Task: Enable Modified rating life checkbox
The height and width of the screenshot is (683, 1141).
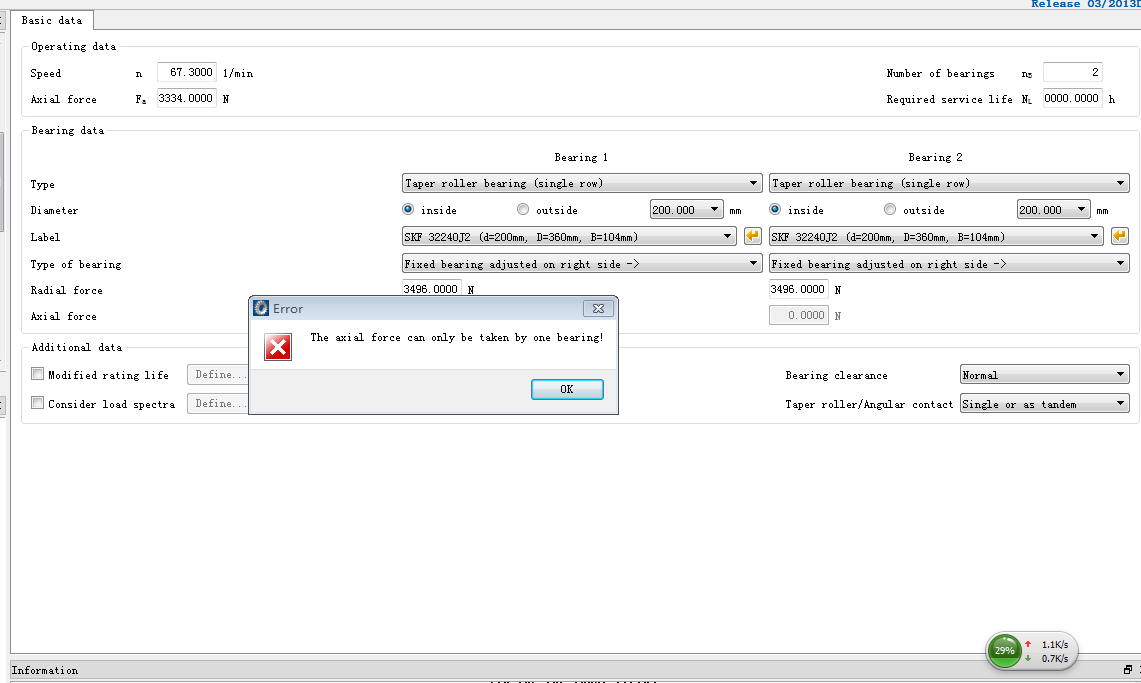Action: point(38,374)
